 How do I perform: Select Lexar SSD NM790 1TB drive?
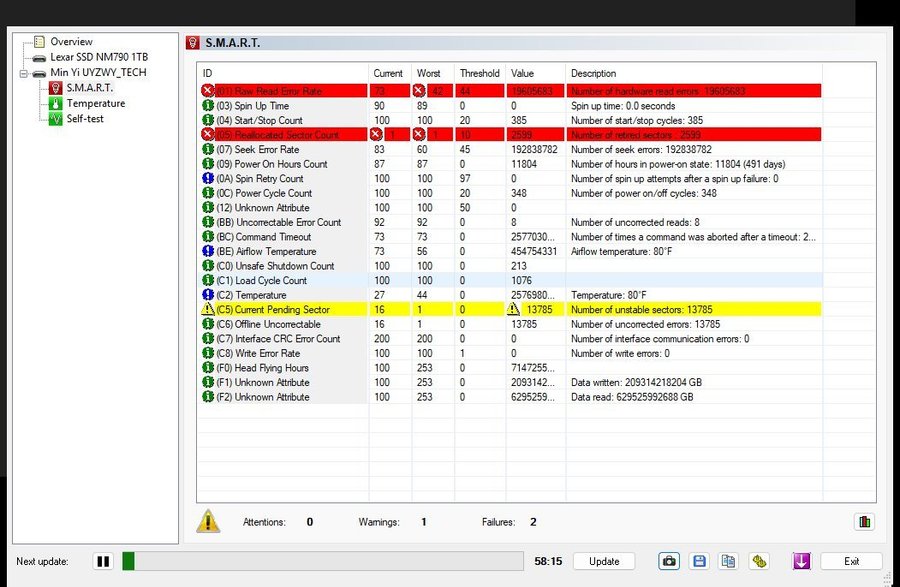(x=98, y=58)
